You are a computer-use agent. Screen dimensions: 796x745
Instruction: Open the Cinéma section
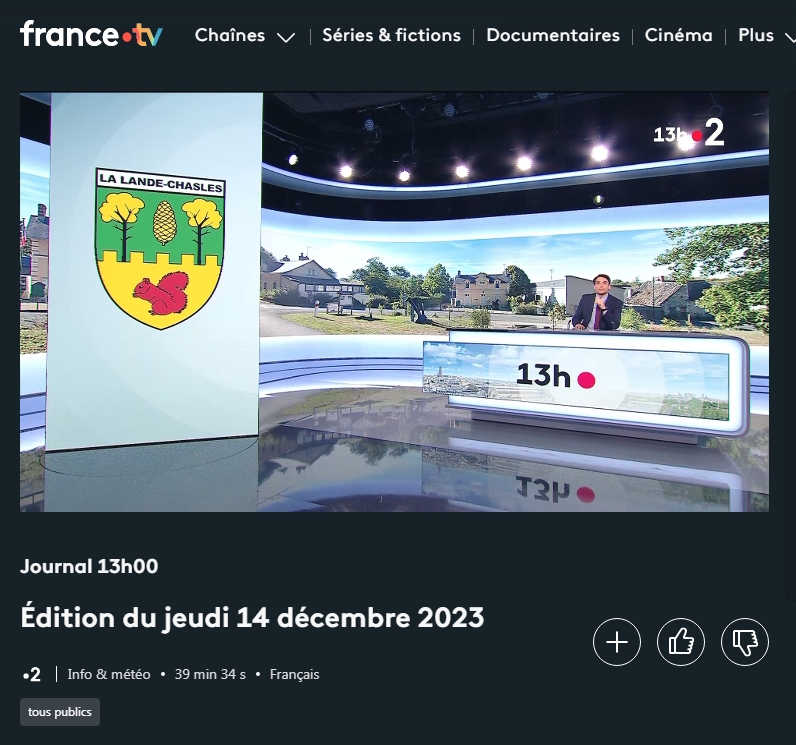coord(678,36)
